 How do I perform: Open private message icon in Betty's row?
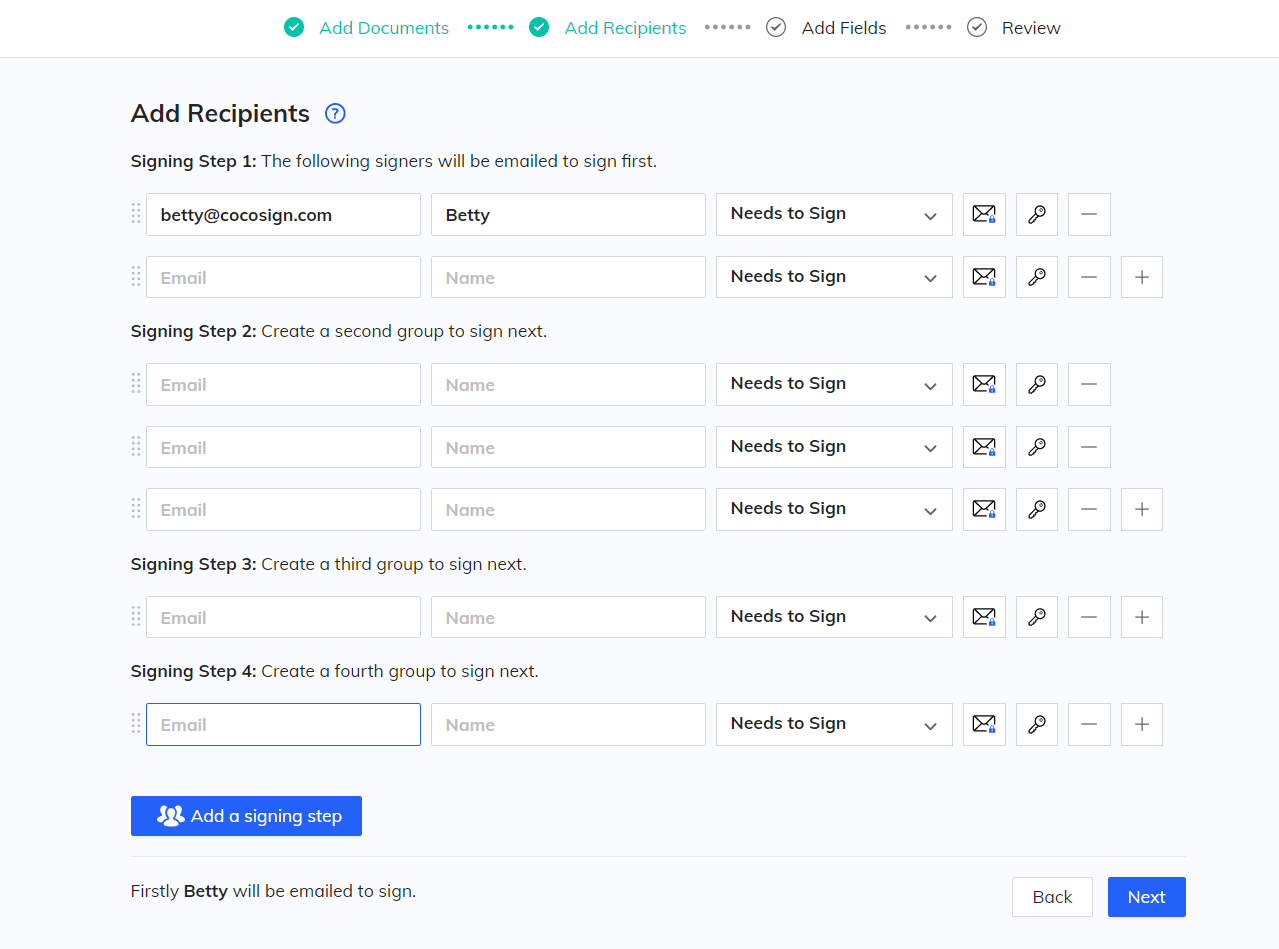click(x=984, y=214)
